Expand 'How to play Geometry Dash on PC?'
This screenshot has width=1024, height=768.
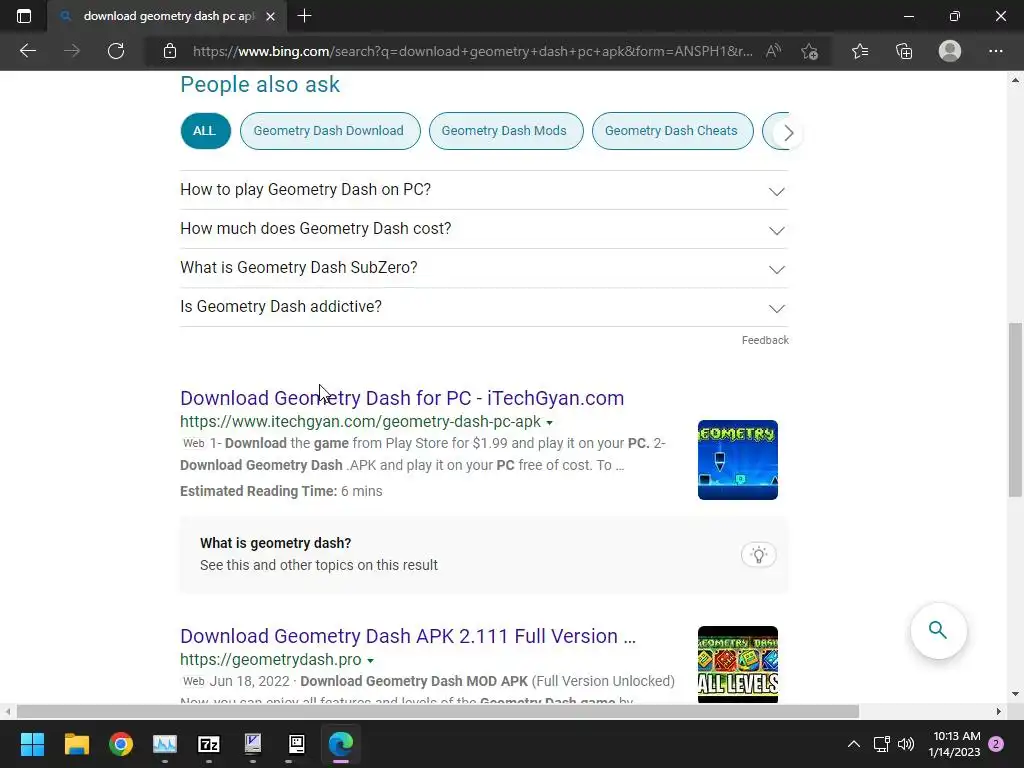click(484, 190)
